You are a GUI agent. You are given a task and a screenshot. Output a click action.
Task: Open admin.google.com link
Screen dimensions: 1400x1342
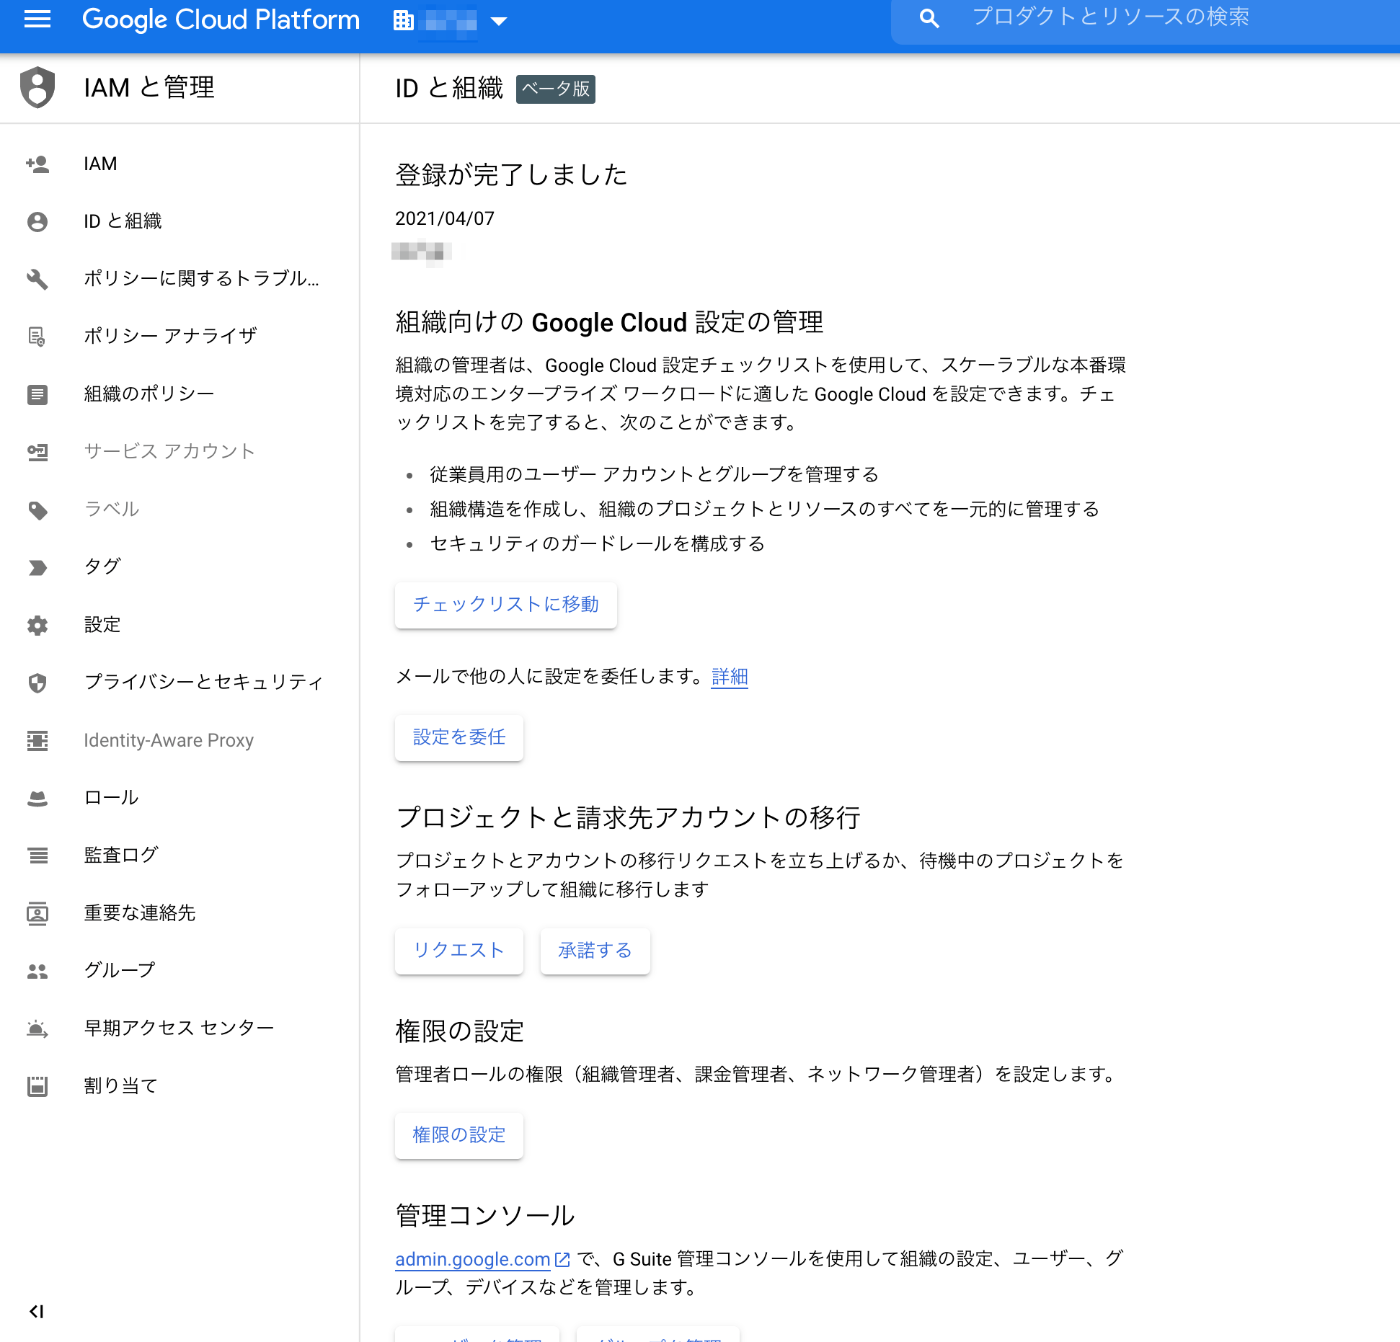[x=473, y=1259]
